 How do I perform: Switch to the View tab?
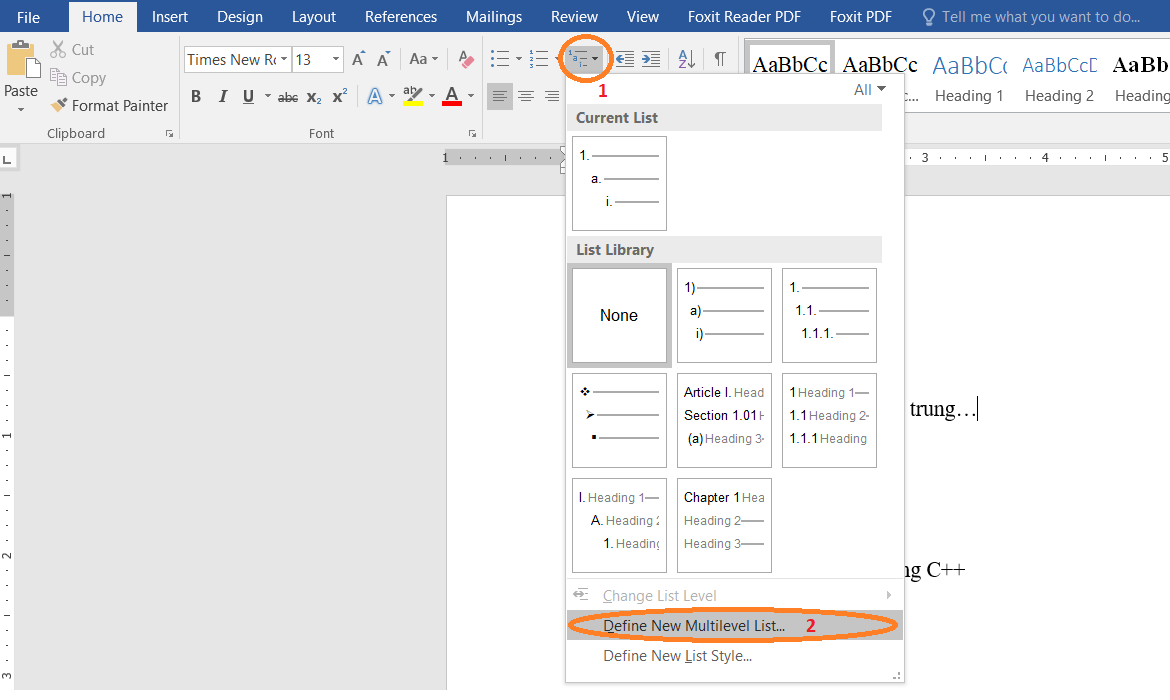click(x=642, y=16)
